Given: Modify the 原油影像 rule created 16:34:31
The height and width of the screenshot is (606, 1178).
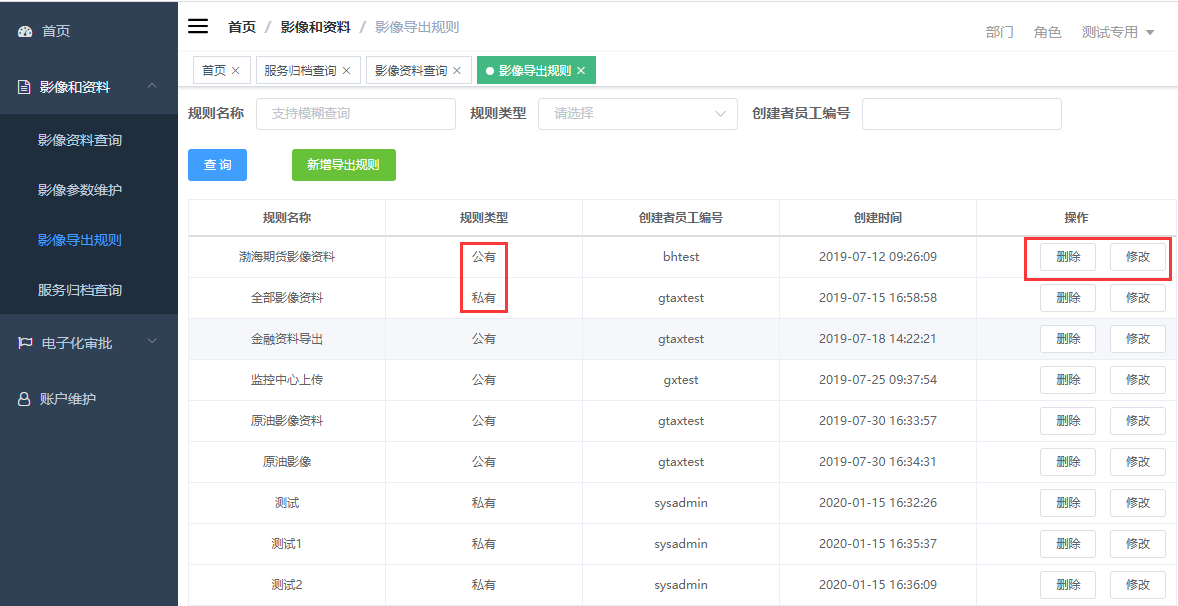Looking at the screenshot, I should (x=1137, y=462).
